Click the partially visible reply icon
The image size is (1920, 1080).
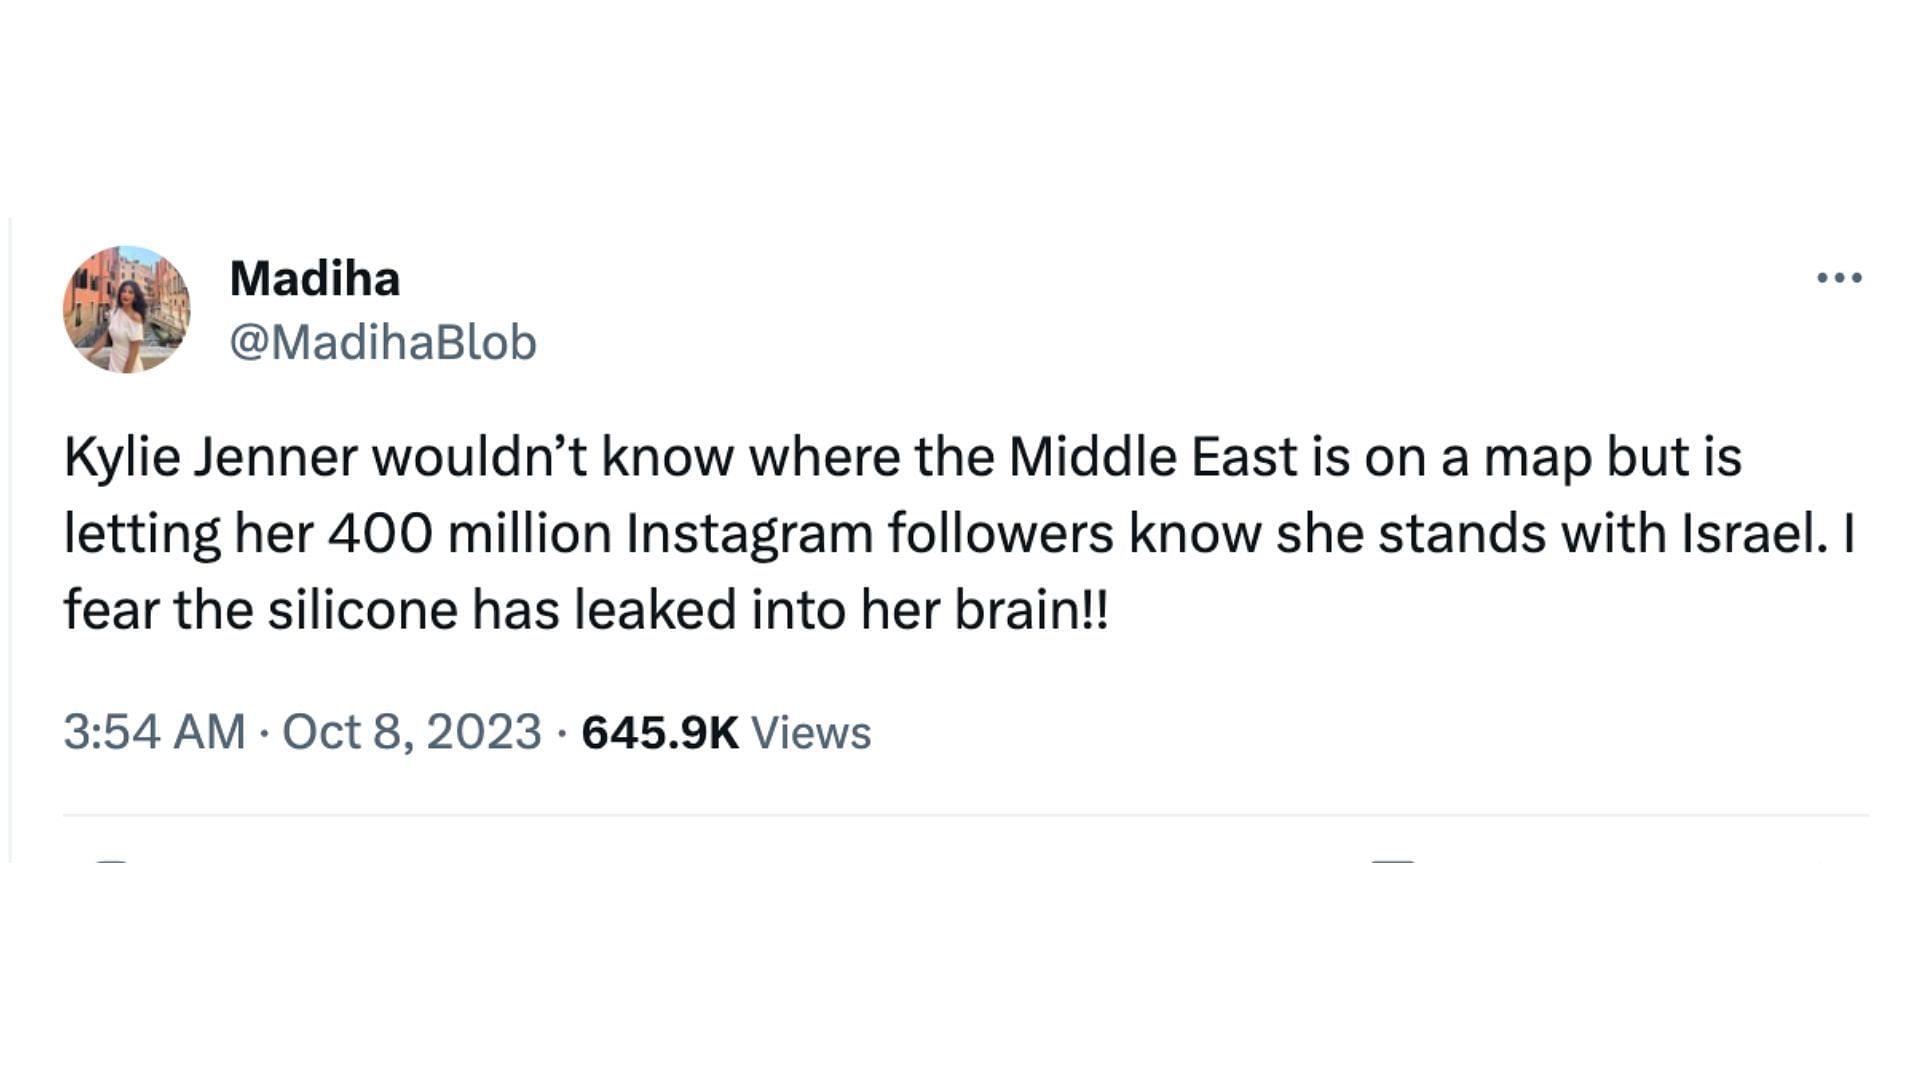pyautogui.click(x=111, y=859)
